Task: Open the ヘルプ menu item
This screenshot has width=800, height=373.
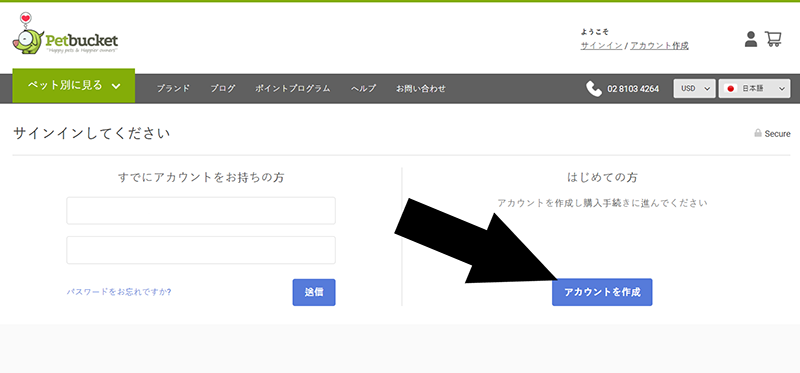Action: point(363,88)
